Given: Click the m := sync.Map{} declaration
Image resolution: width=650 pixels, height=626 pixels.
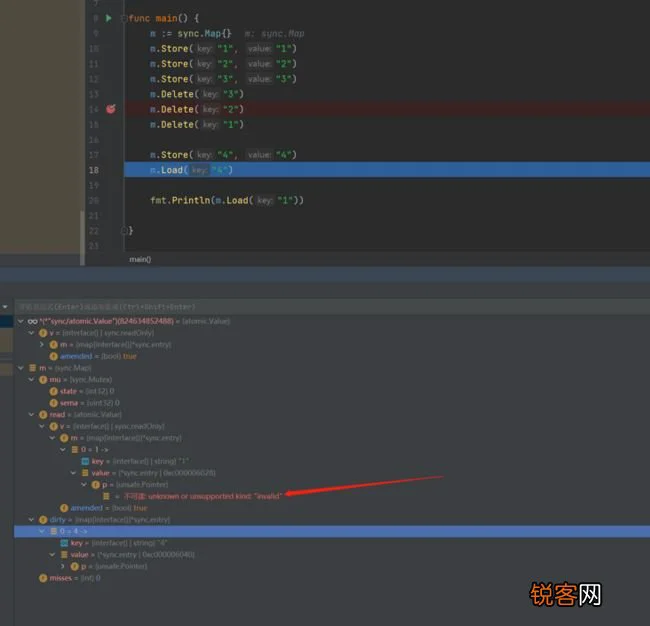Looking at the screenshot, I should pyautogui.click(x=191, y=34).
